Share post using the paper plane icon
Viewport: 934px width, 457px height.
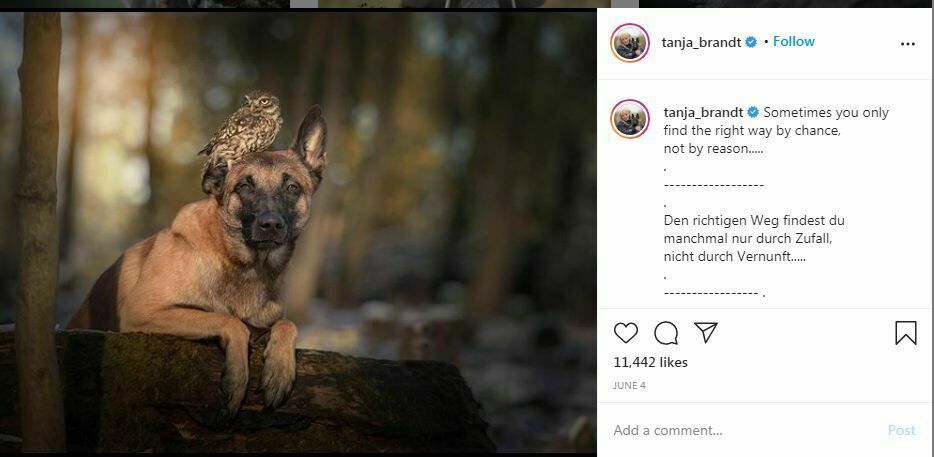click(706, 333)
